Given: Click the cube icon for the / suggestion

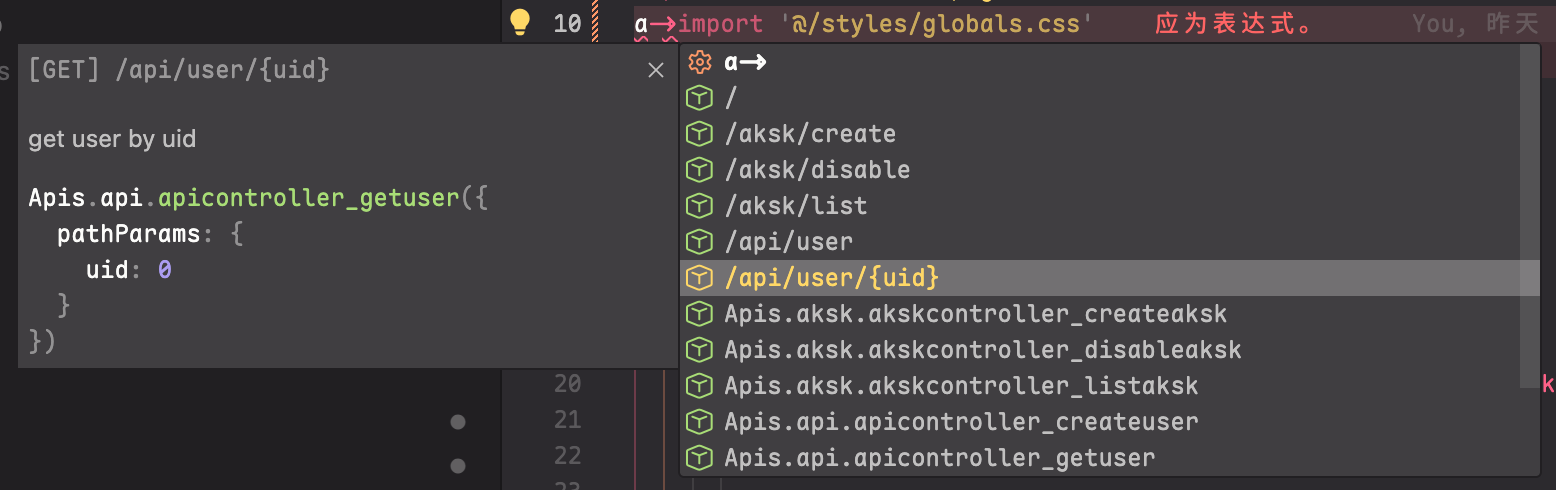Looking at the screenshot, I should pos(700,98).
